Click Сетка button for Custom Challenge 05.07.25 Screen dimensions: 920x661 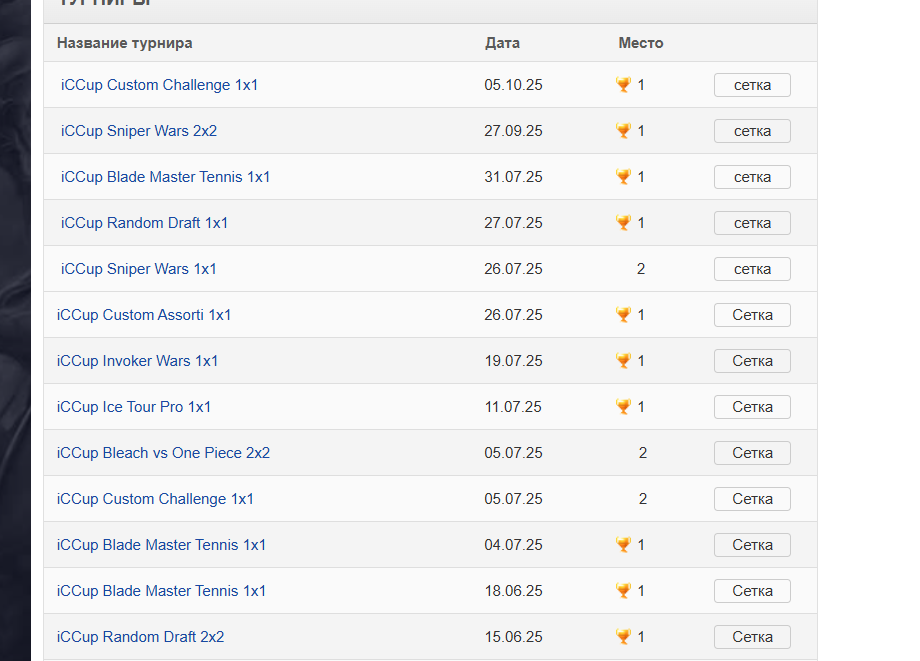[752, 499]
